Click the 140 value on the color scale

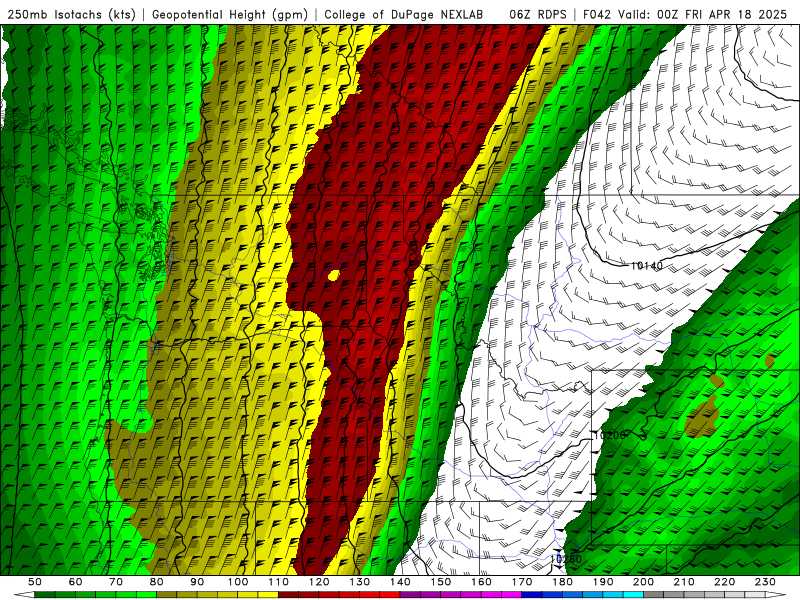[x=401, y=582]
